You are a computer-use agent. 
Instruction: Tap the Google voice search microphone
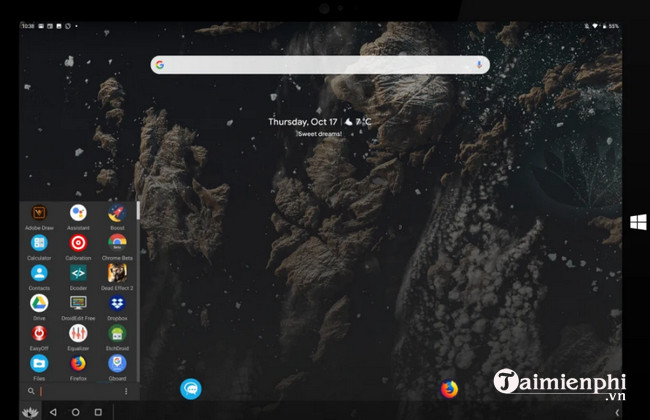(x=479, y=65)
